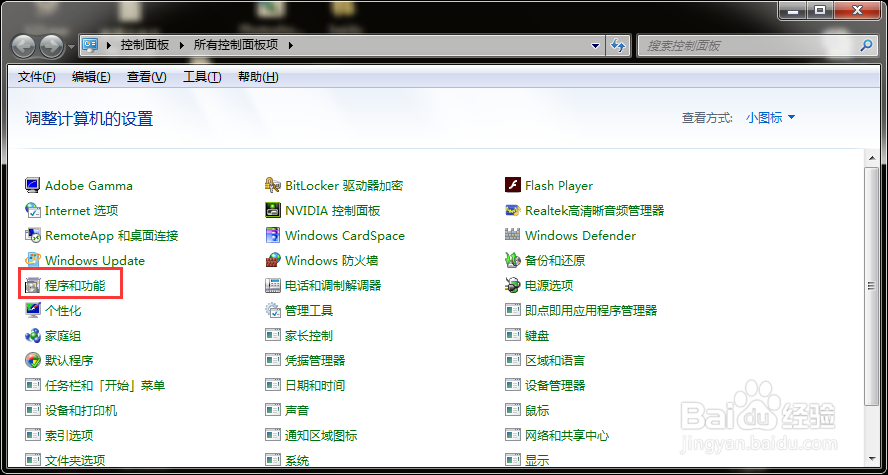
Task: Open the 工具(T) menu
Action: (x=202, y=77)
